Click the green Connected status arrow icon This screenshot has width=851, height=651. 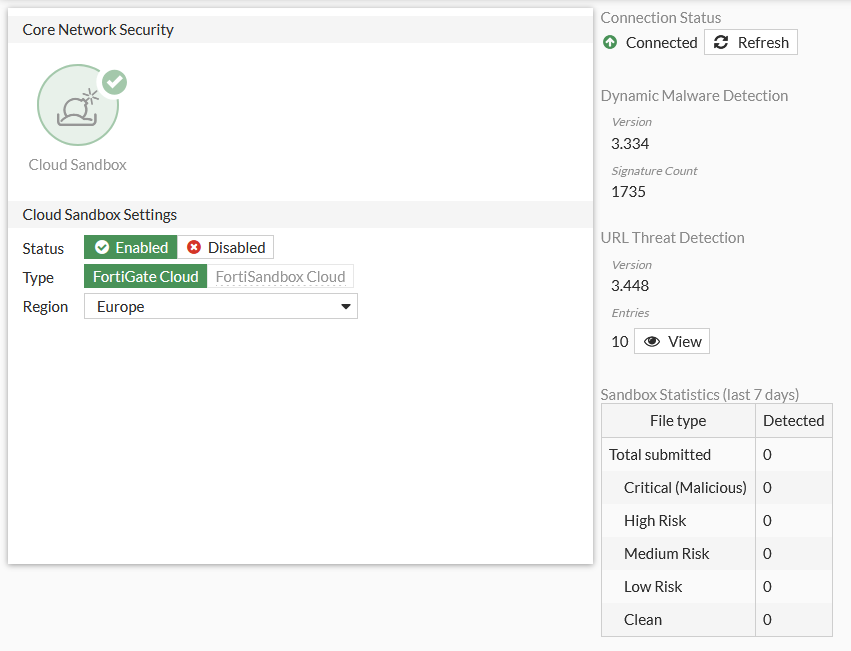click(x=611, y=42)
